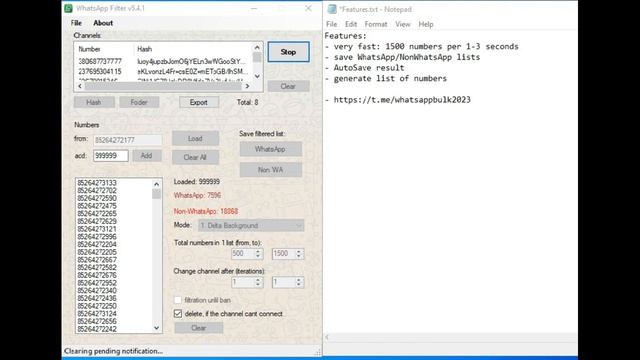The image size is (640, 360).
Task: Click the Export button
Action: click(x=199, y=102)
